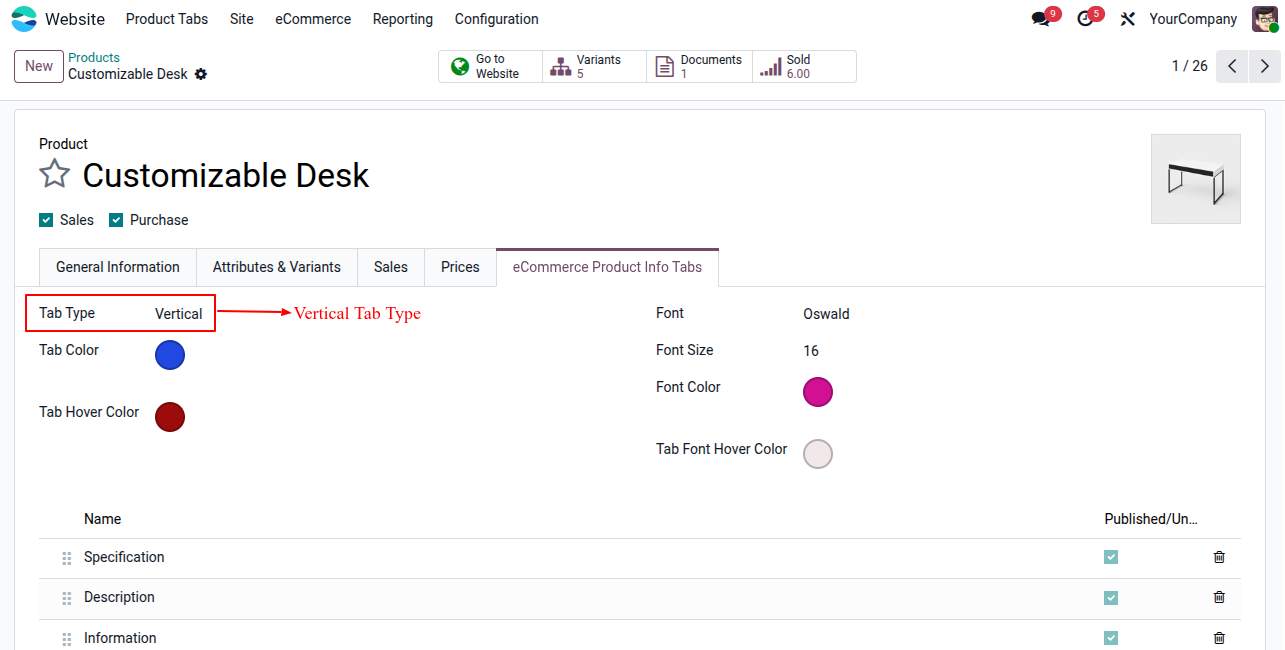The width and height of the screenshot is (1285, 650).
Task: Toggle Published checkbox for Specification
Action: coord(1111,557)
